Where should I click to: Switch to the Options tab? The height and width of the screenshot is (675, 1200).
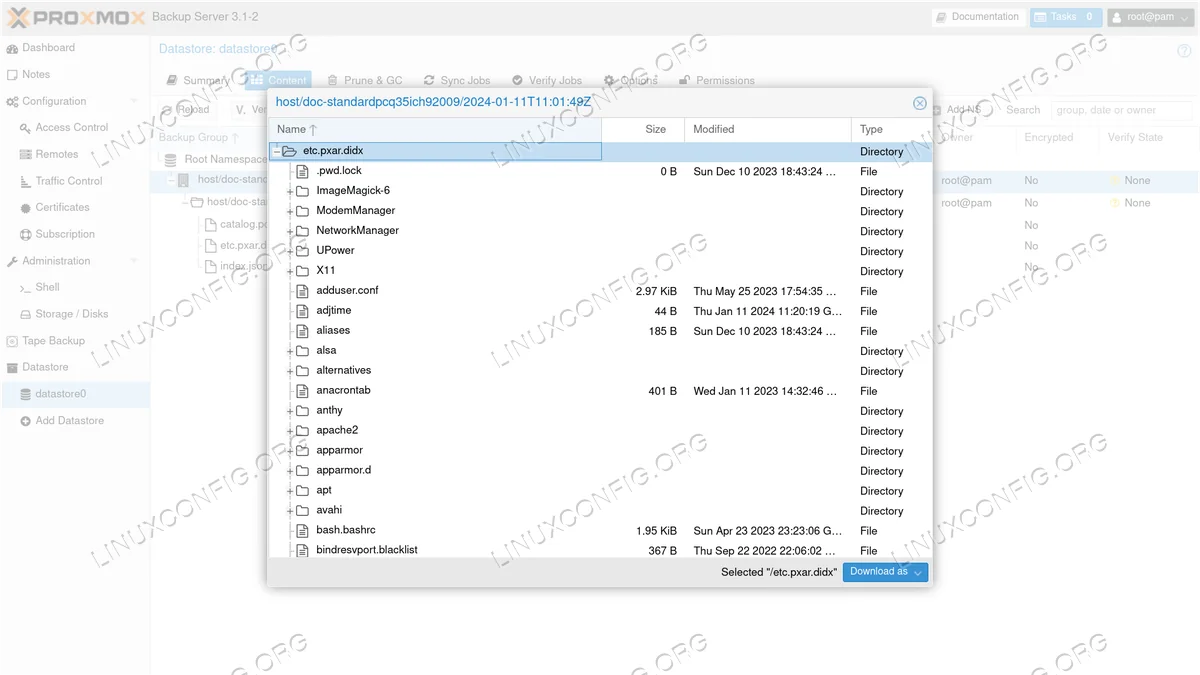pyautogui.click(x=631, y=80)
